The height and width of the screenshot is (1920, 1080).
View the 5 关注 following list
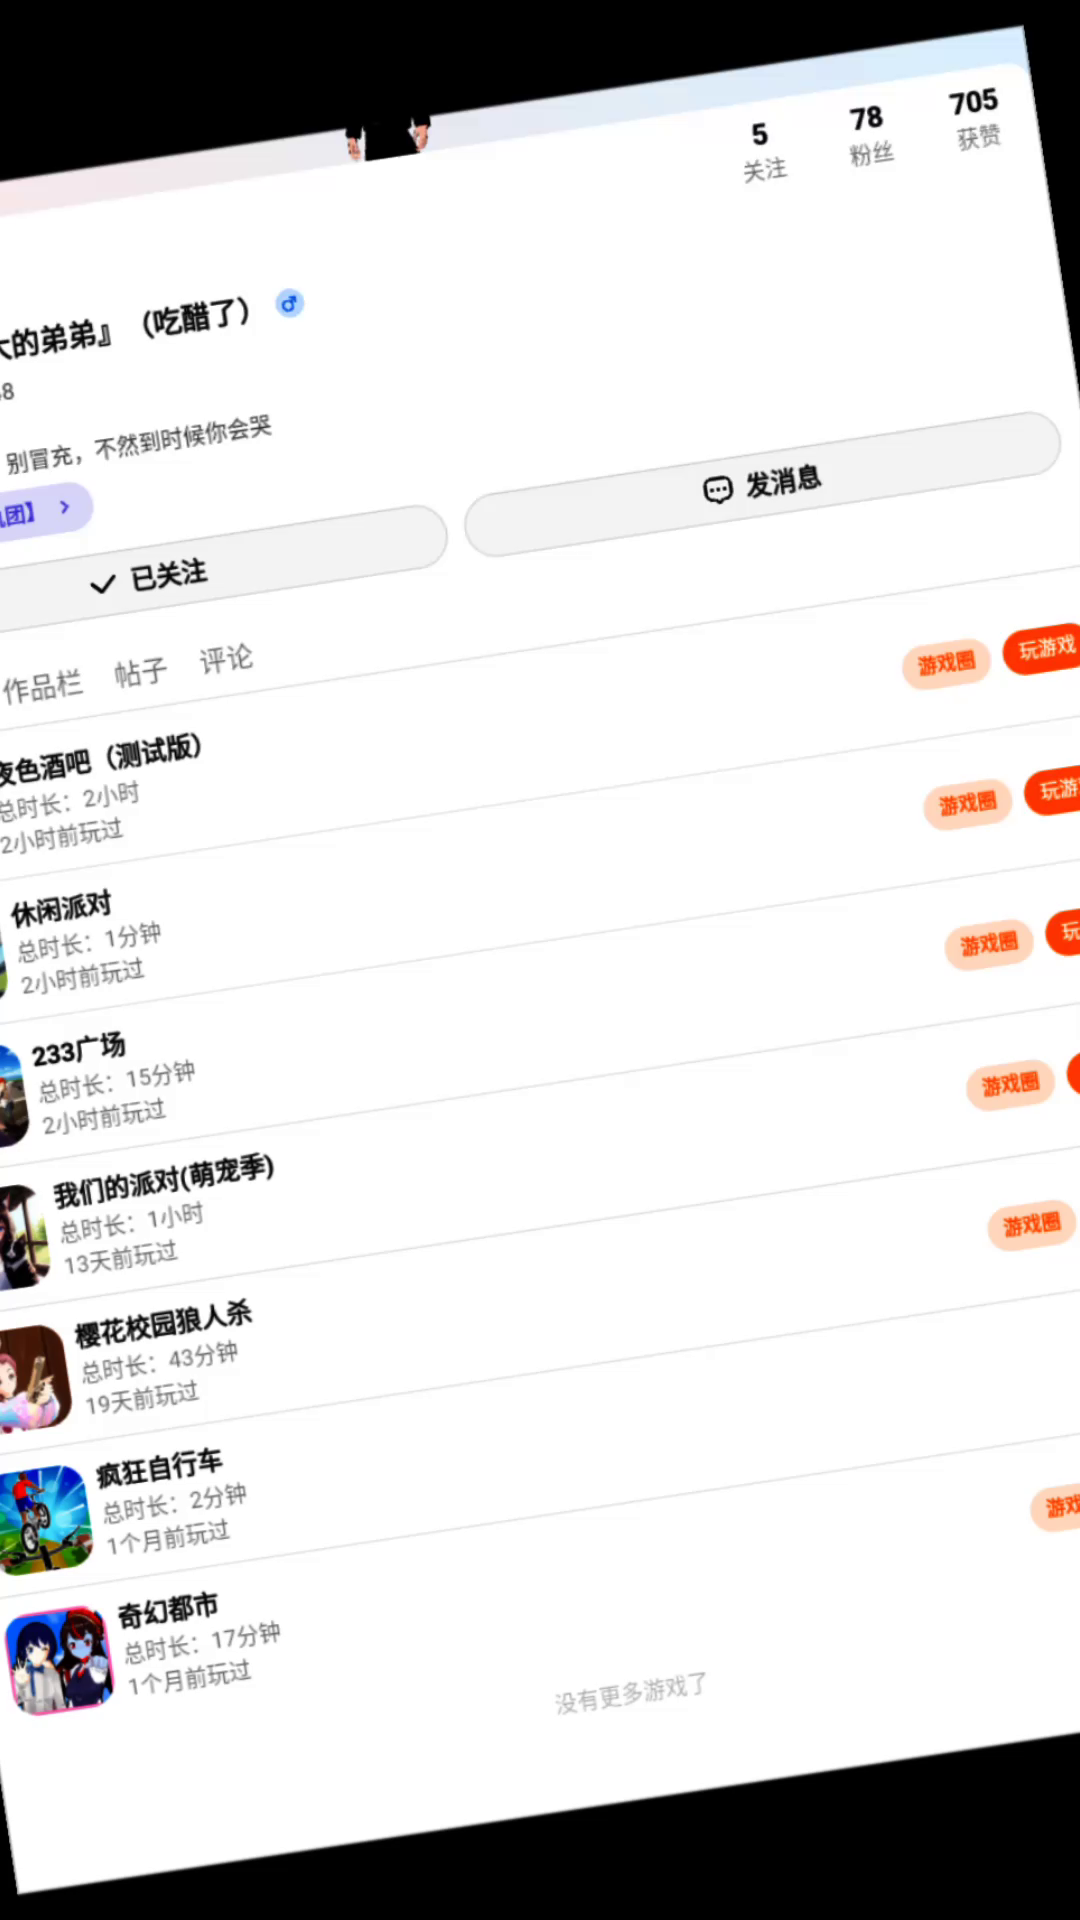763,152
